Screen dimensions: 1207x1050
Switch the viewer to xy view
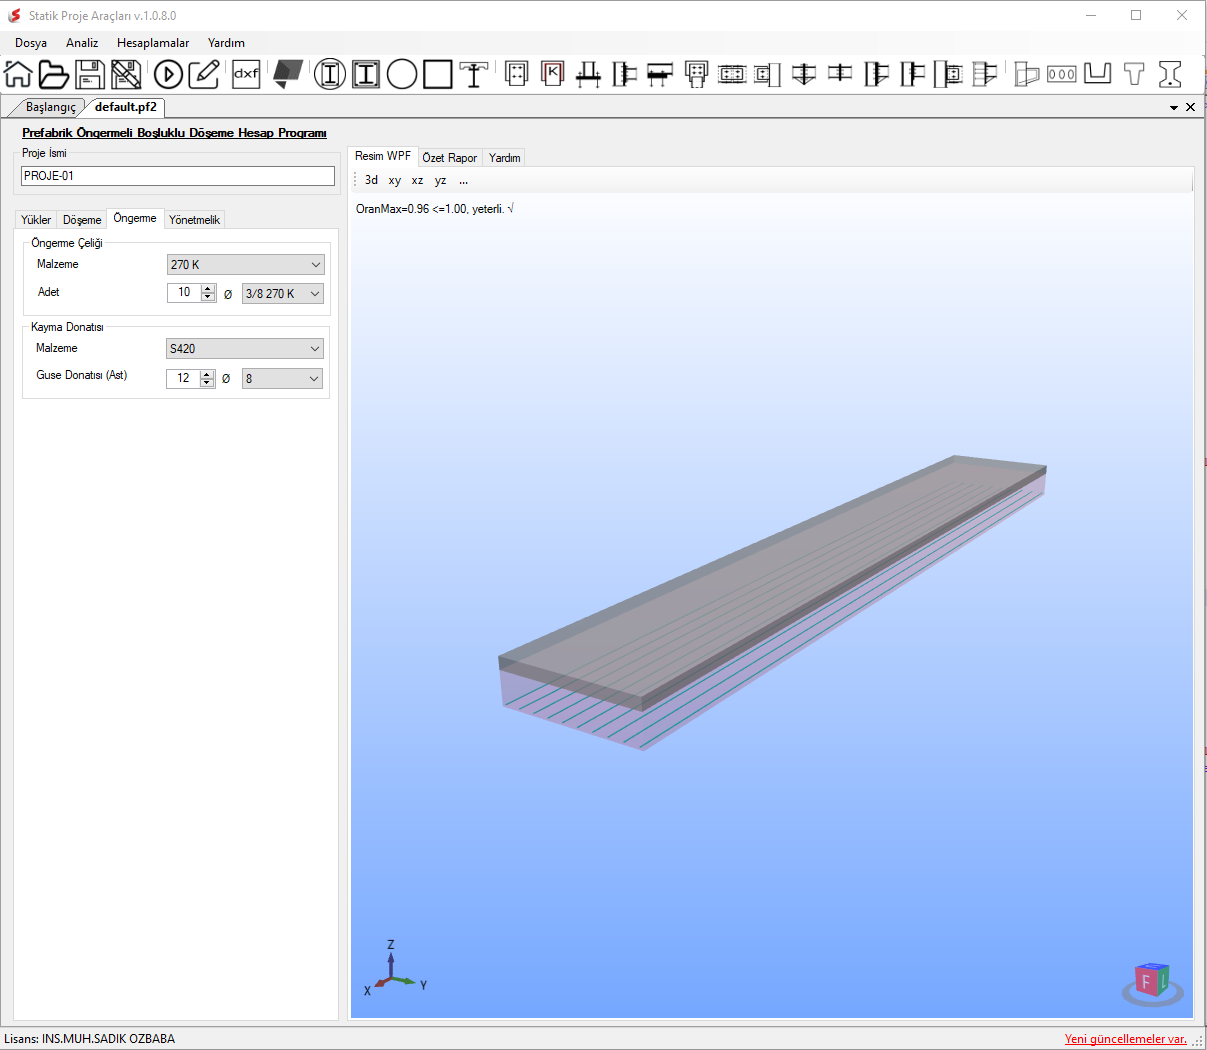[395, 180]
